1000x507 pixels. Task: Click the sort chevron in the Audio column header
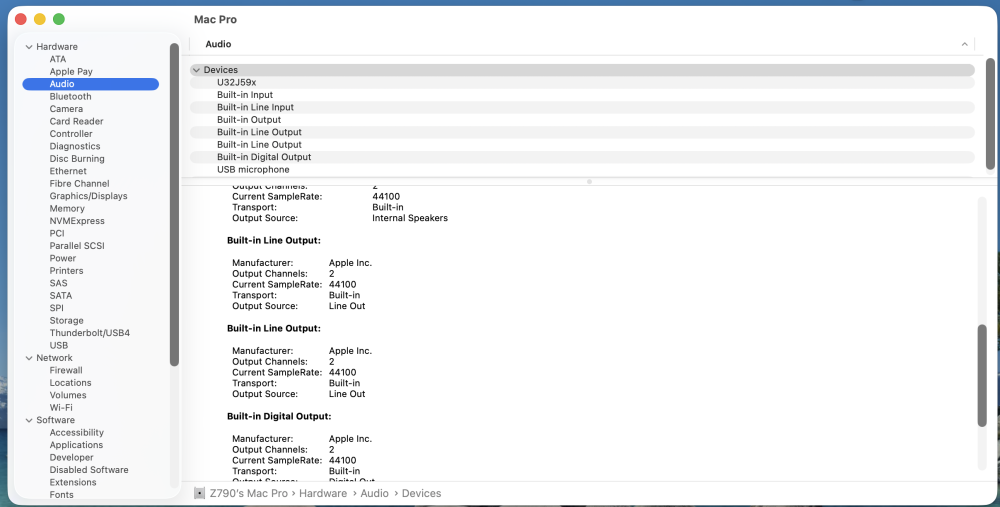click(x=964, y=44)
